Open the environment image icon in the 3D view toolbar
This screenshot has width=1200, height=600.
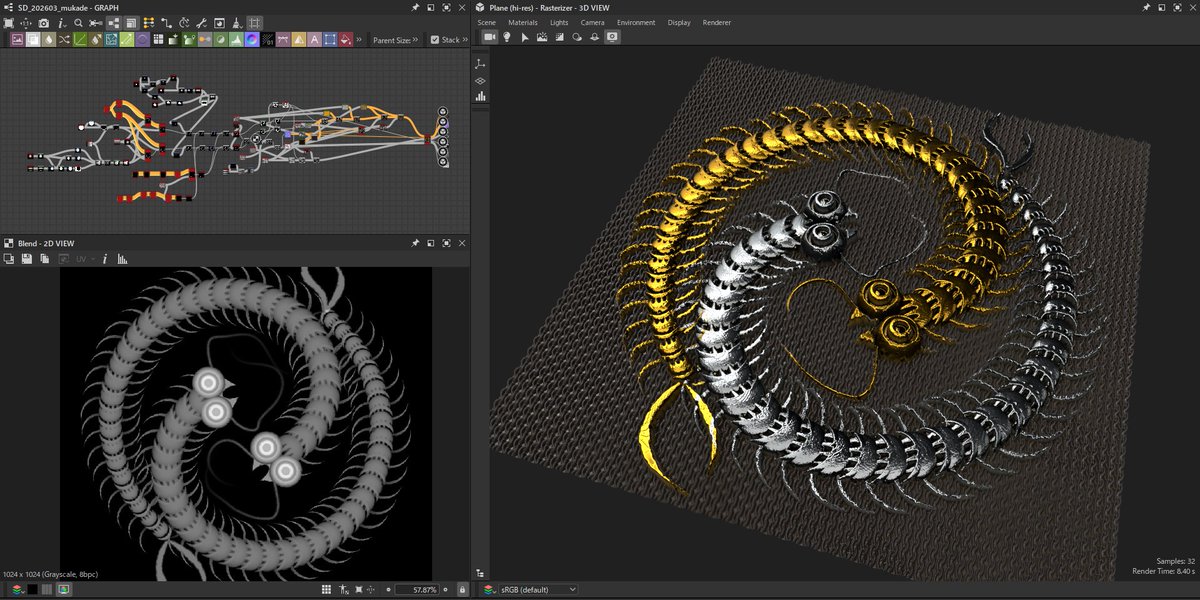pos(542,37)
